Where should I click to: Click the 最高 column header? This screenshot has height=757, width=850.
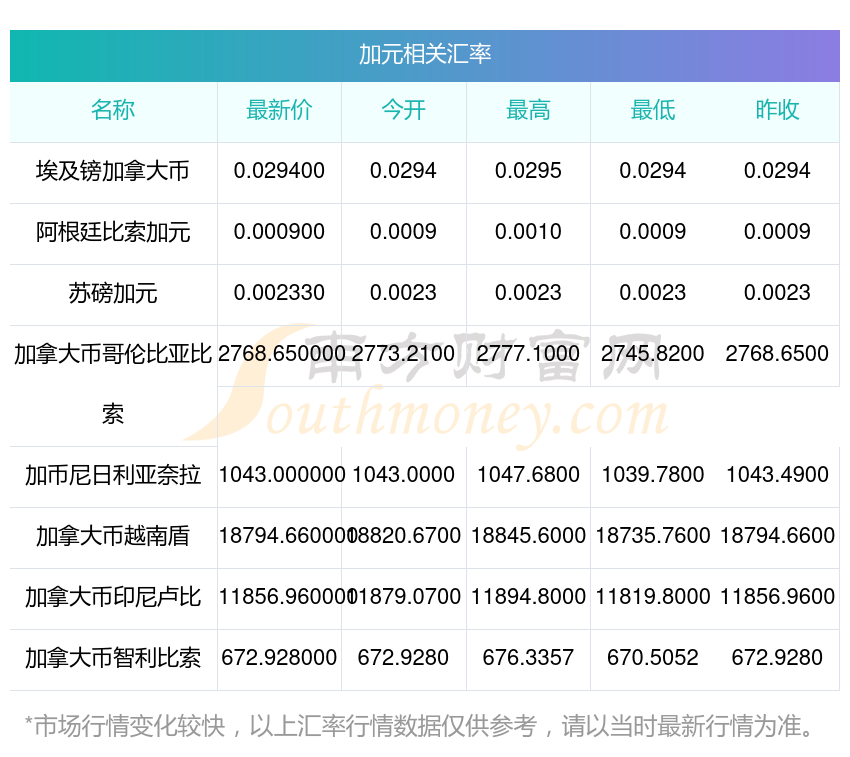[x=528, y=111]
